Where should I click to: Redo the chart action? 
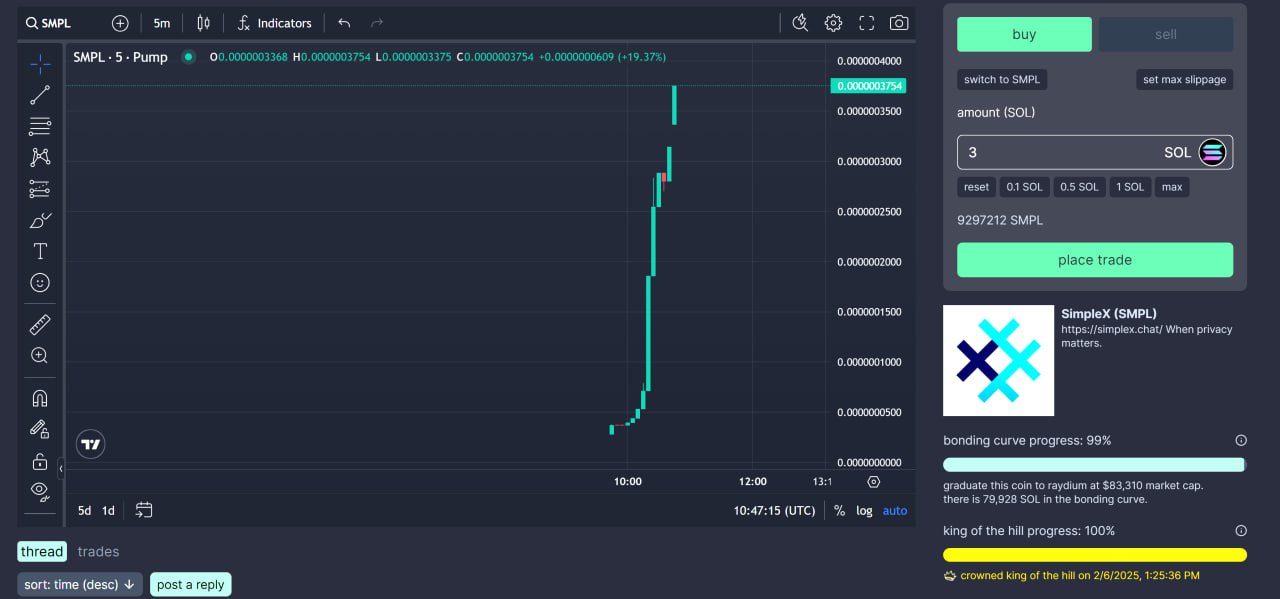click(x=377, y=23)
